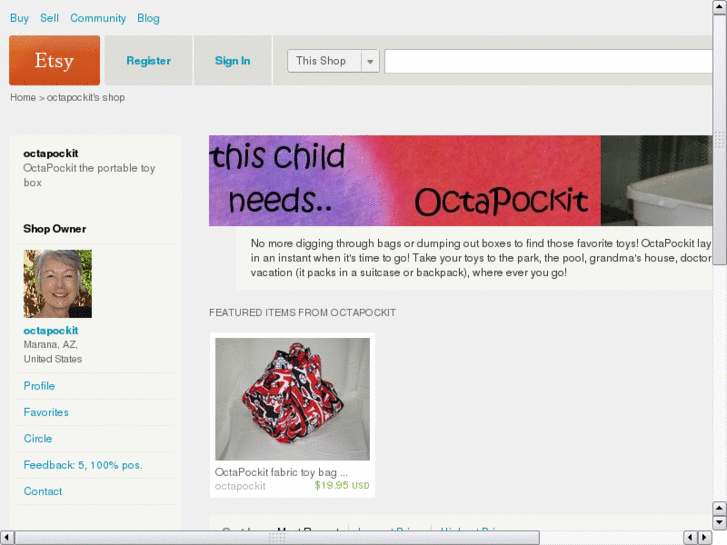
Task: Follow the Home breadcrumb link
Action: (x=23, y=97)
